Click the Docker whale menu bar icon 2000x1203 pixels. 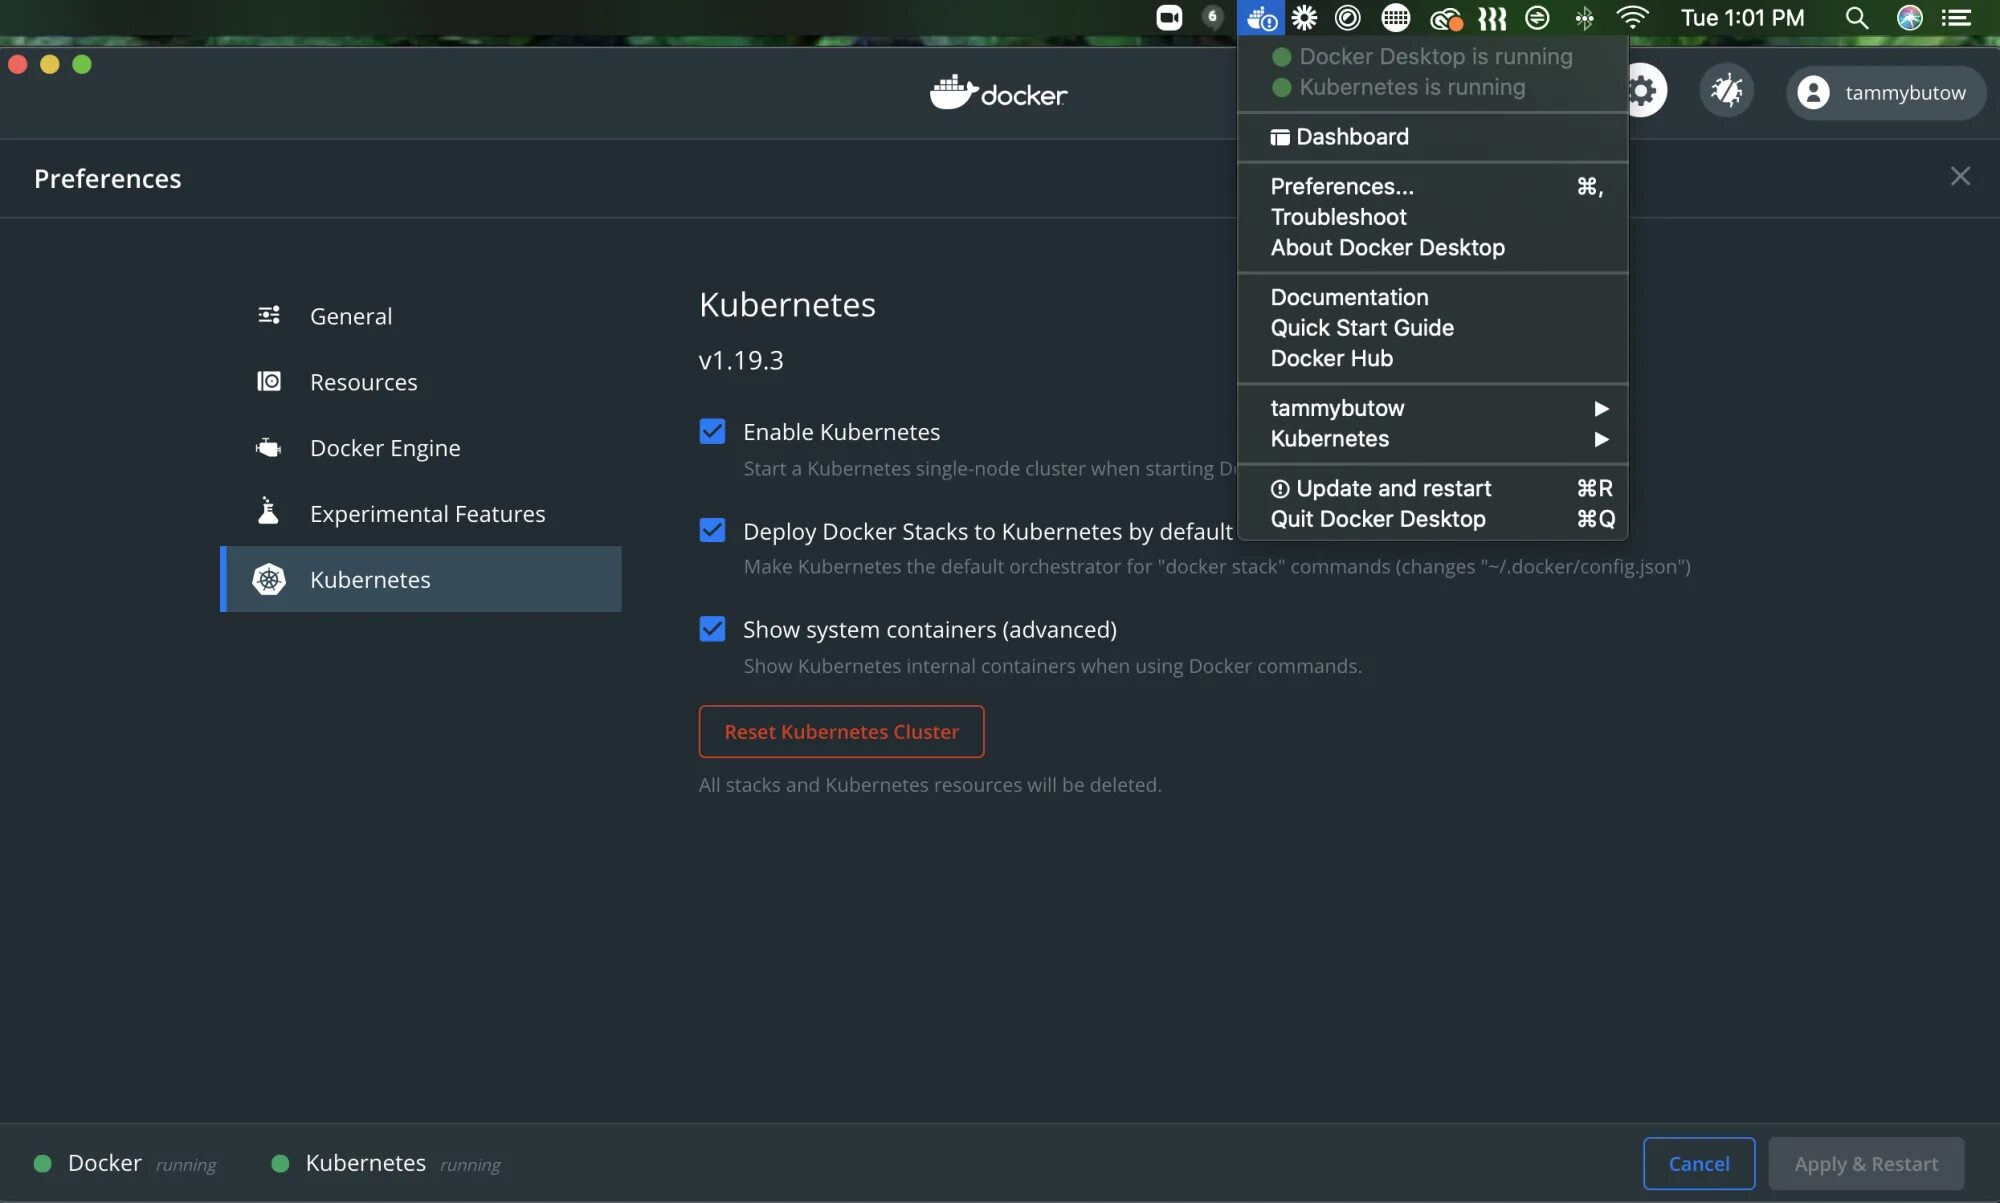[1261, 18]
